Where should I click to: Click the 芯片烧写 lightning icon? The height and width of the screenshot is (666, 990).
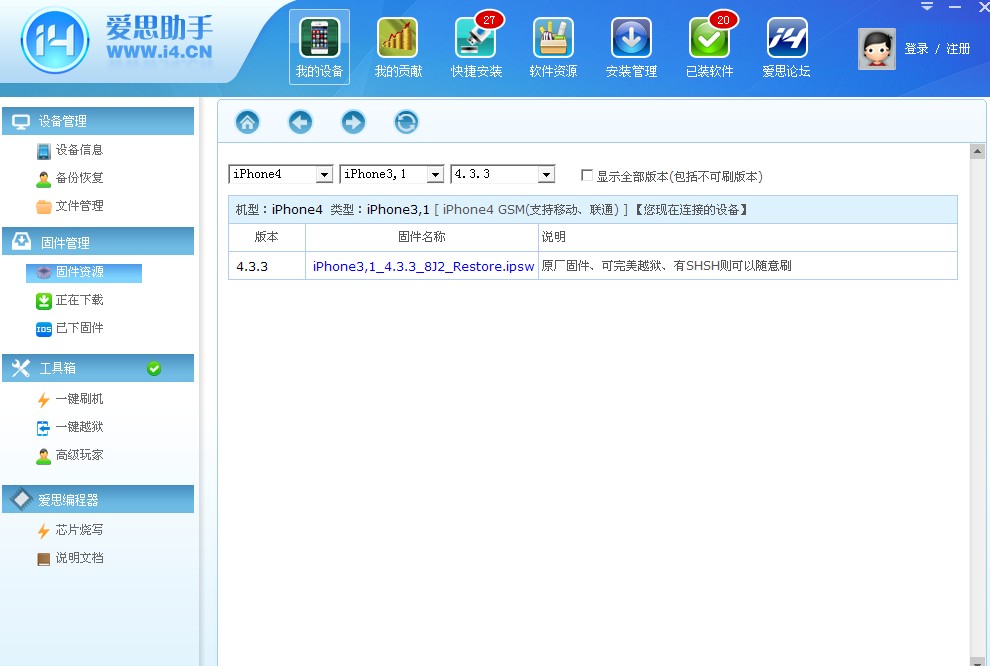(x=44, y=531)
